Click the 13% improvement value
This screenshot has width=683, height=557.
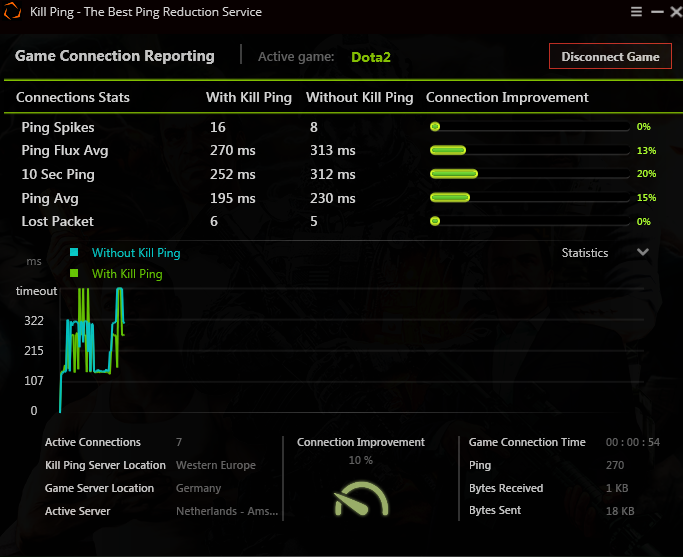pos(646,151)
